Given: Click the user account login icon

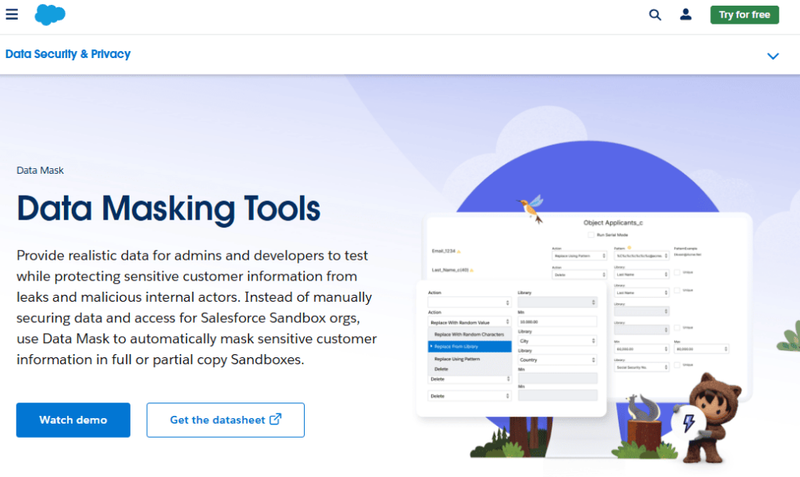Looking at the screenshot, I should [686, 14].
